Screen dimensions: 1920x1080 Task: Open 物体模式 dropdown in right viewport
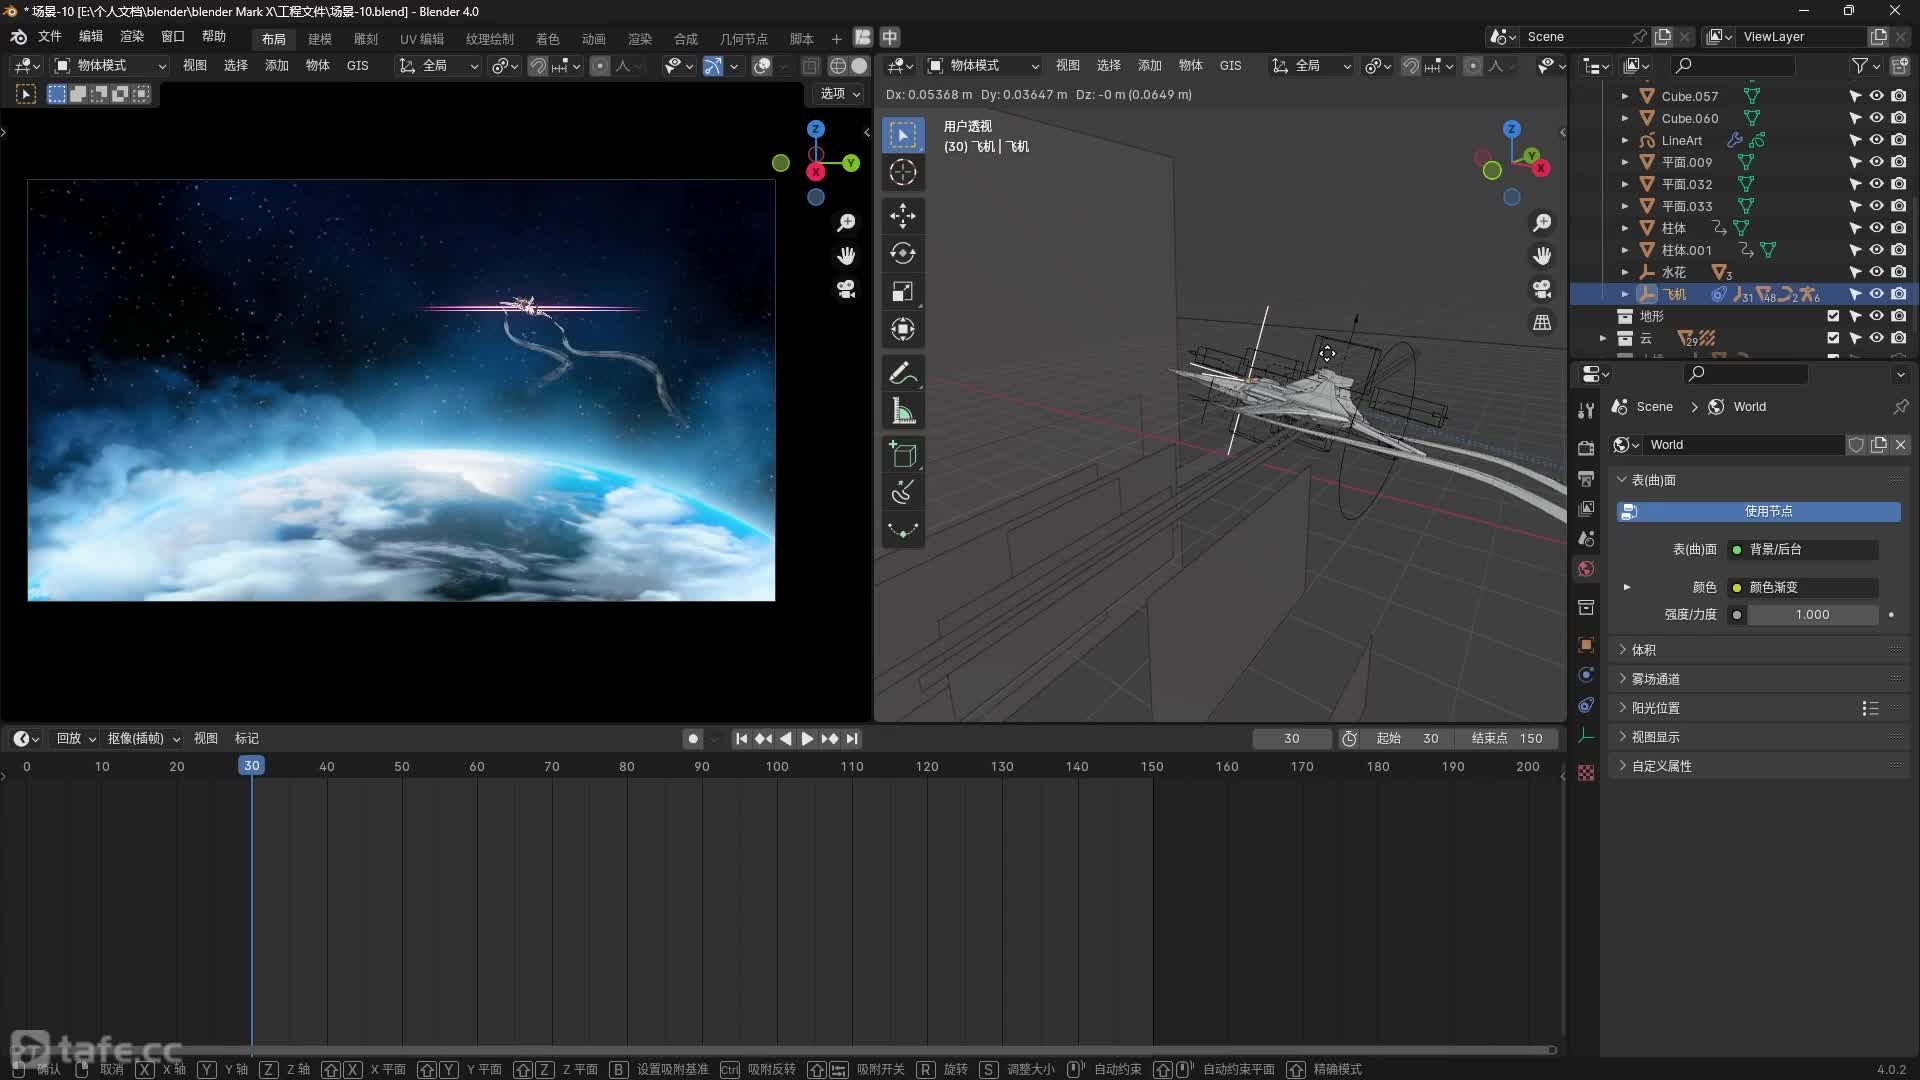[983, 66]
